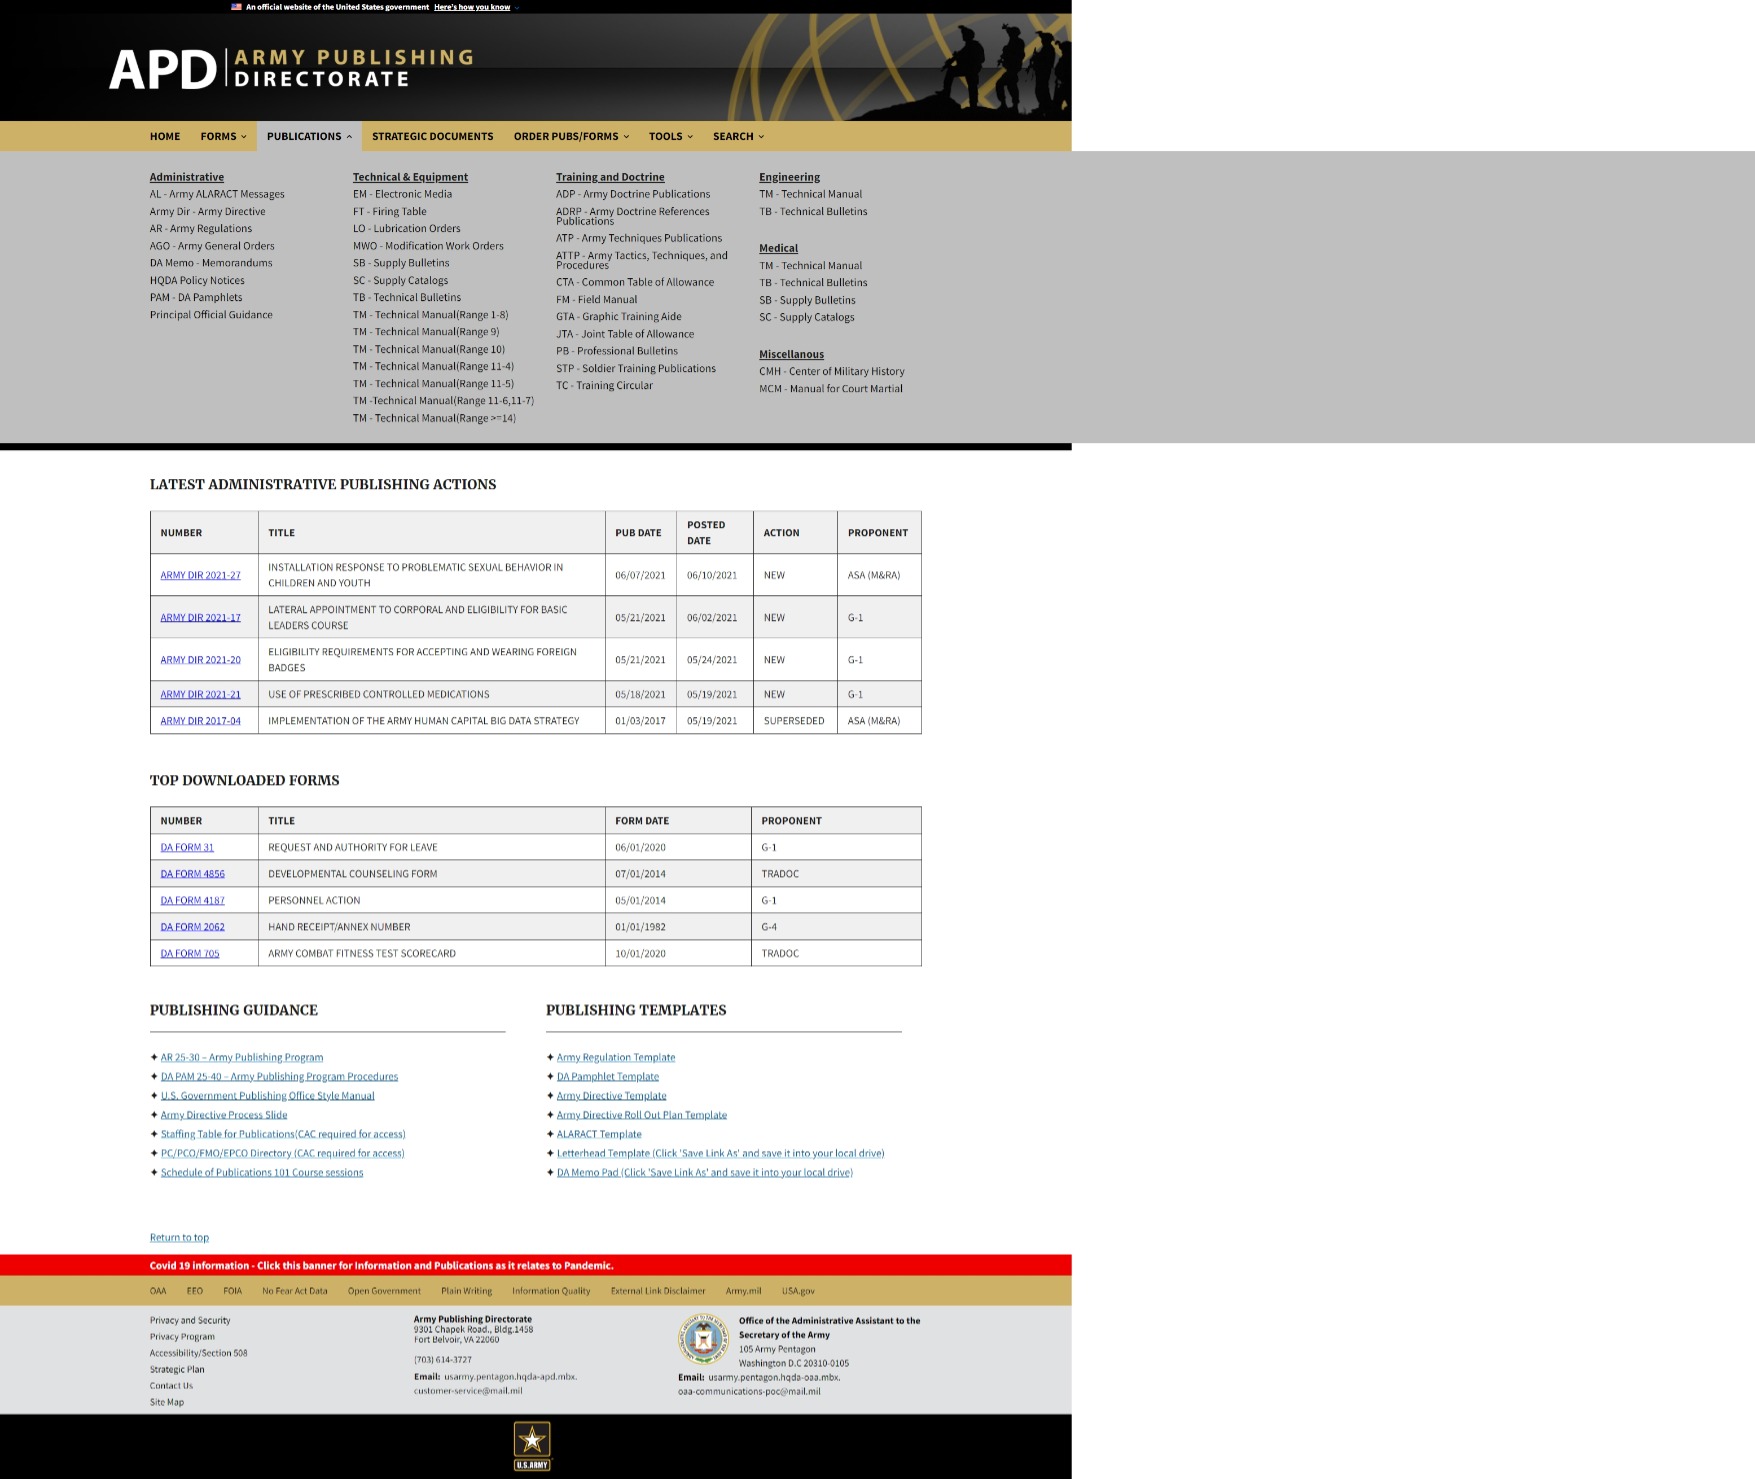Open DA FORM 705 link

[x=190, y=953]
